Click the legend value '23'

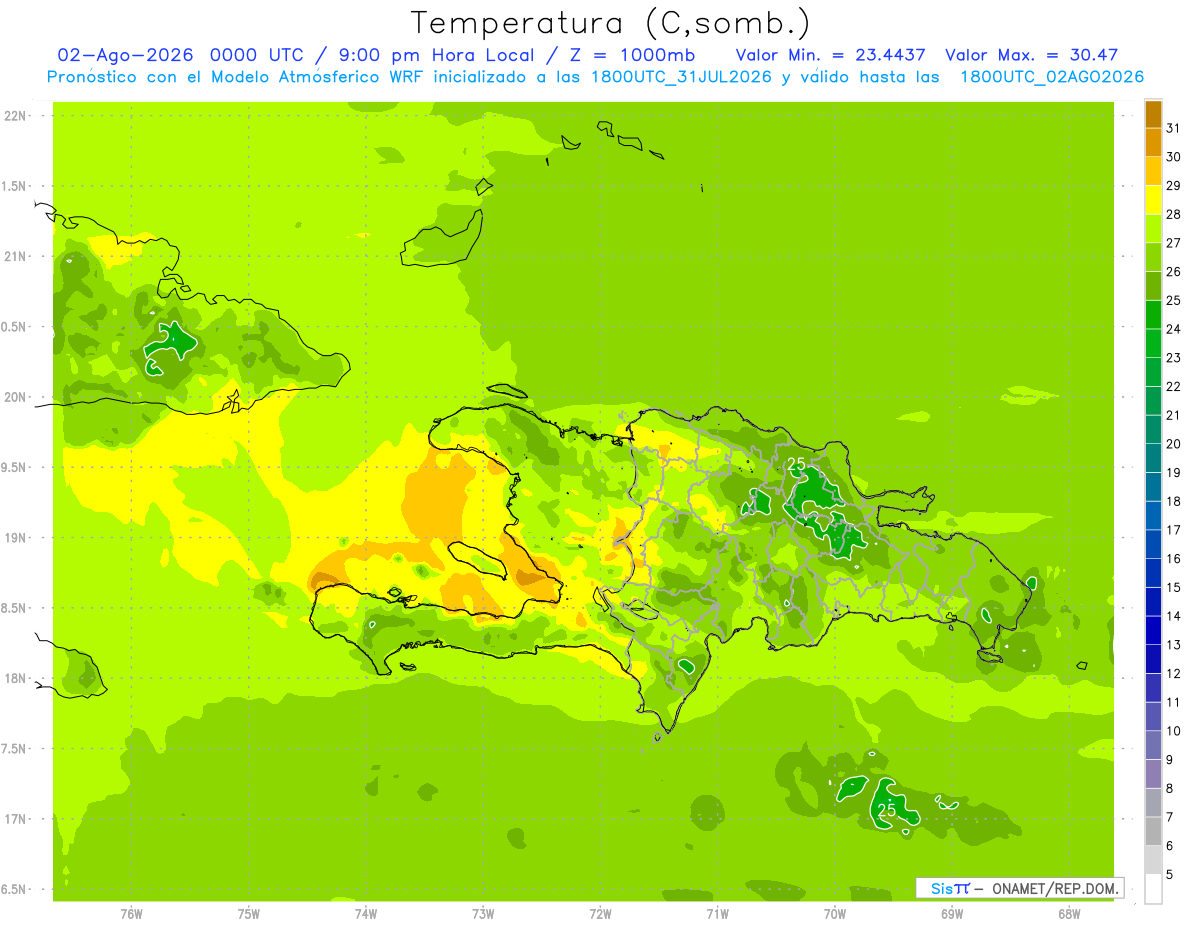(x=1174, y=358)
